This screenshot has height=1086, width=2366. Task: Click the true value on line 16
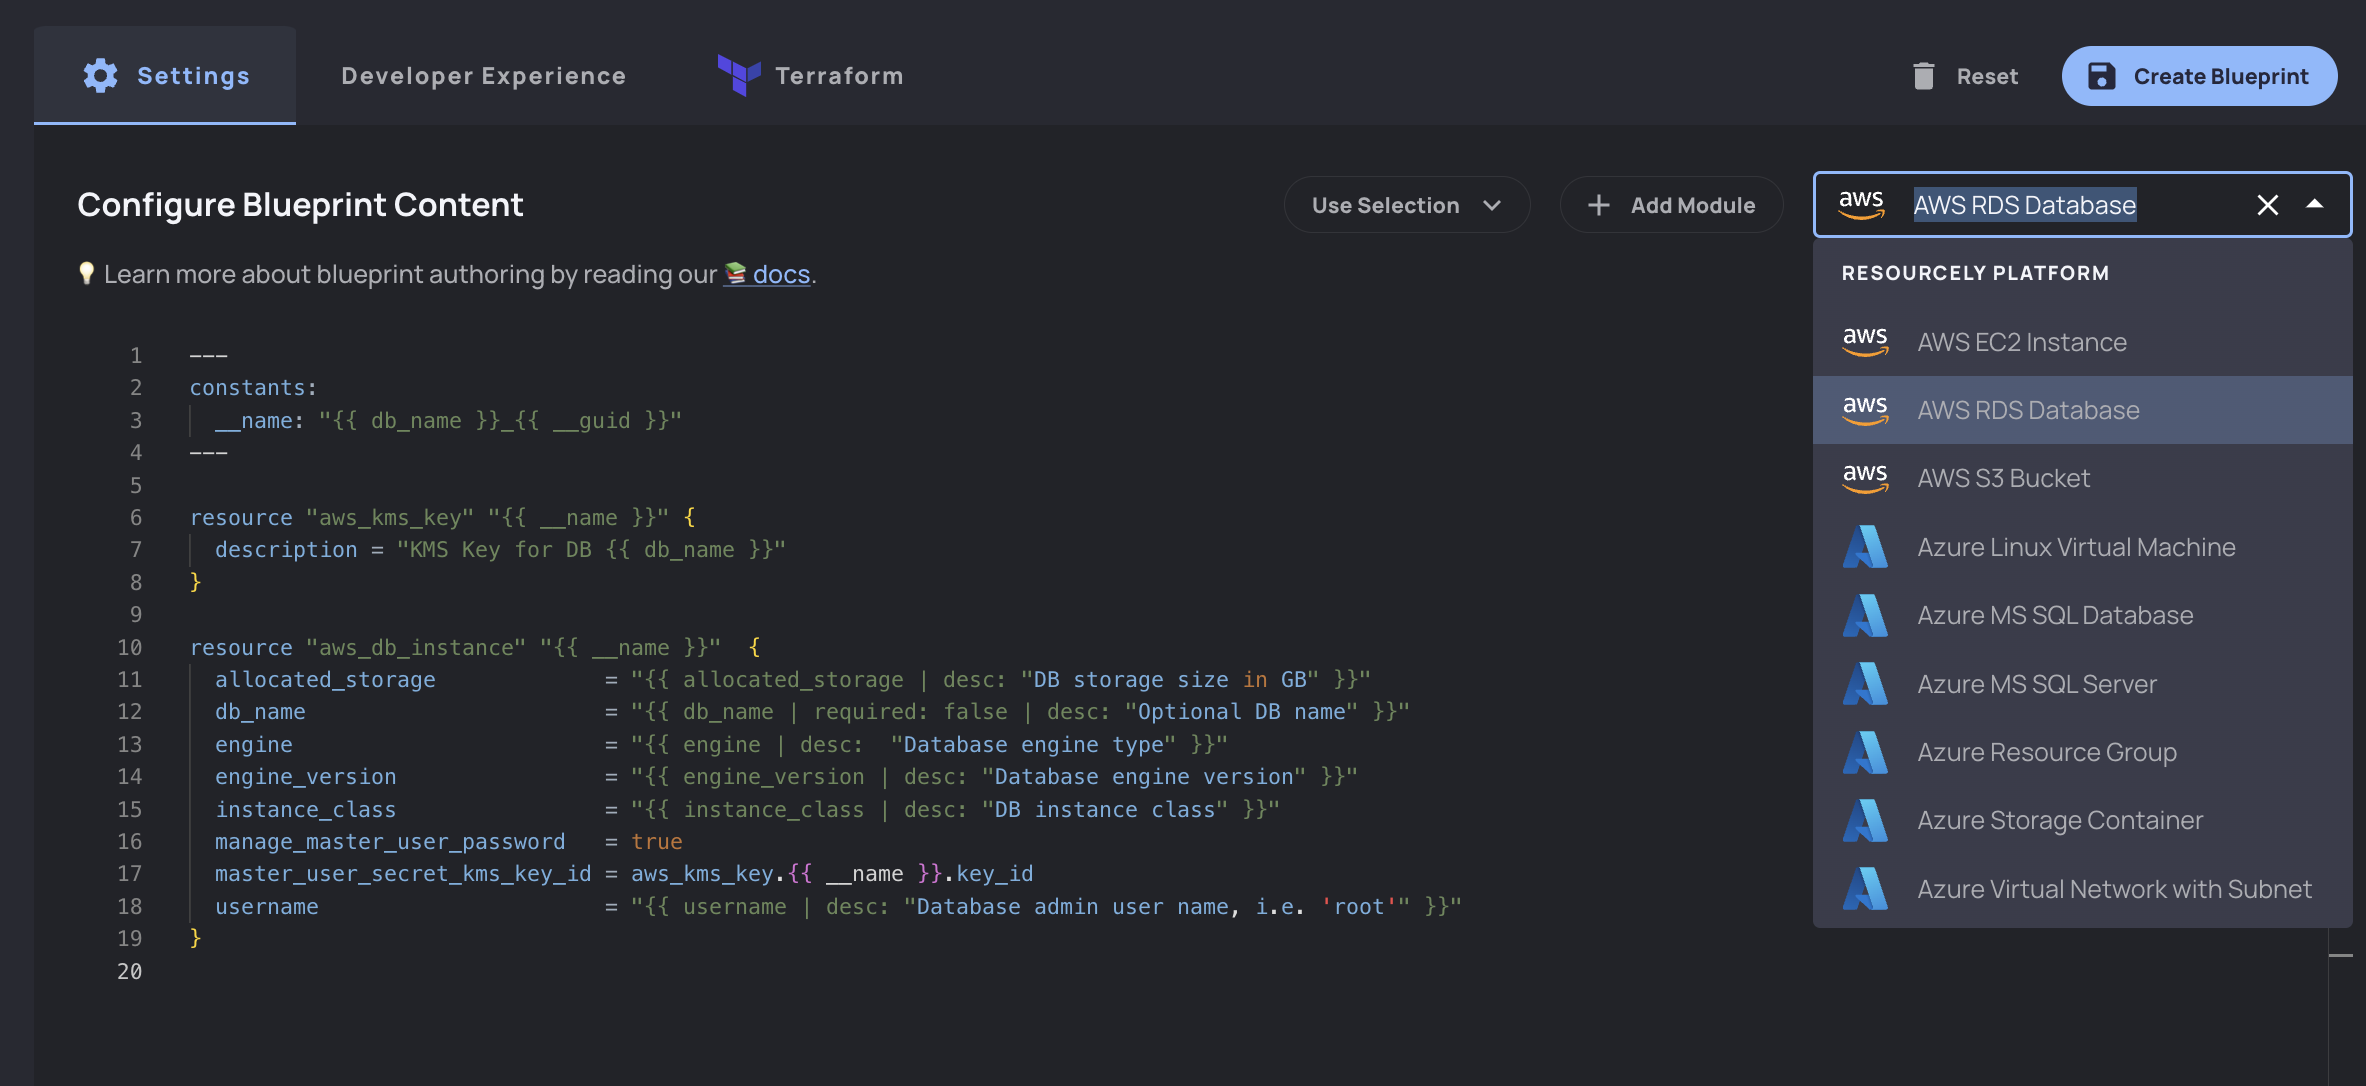click(657, 842)
